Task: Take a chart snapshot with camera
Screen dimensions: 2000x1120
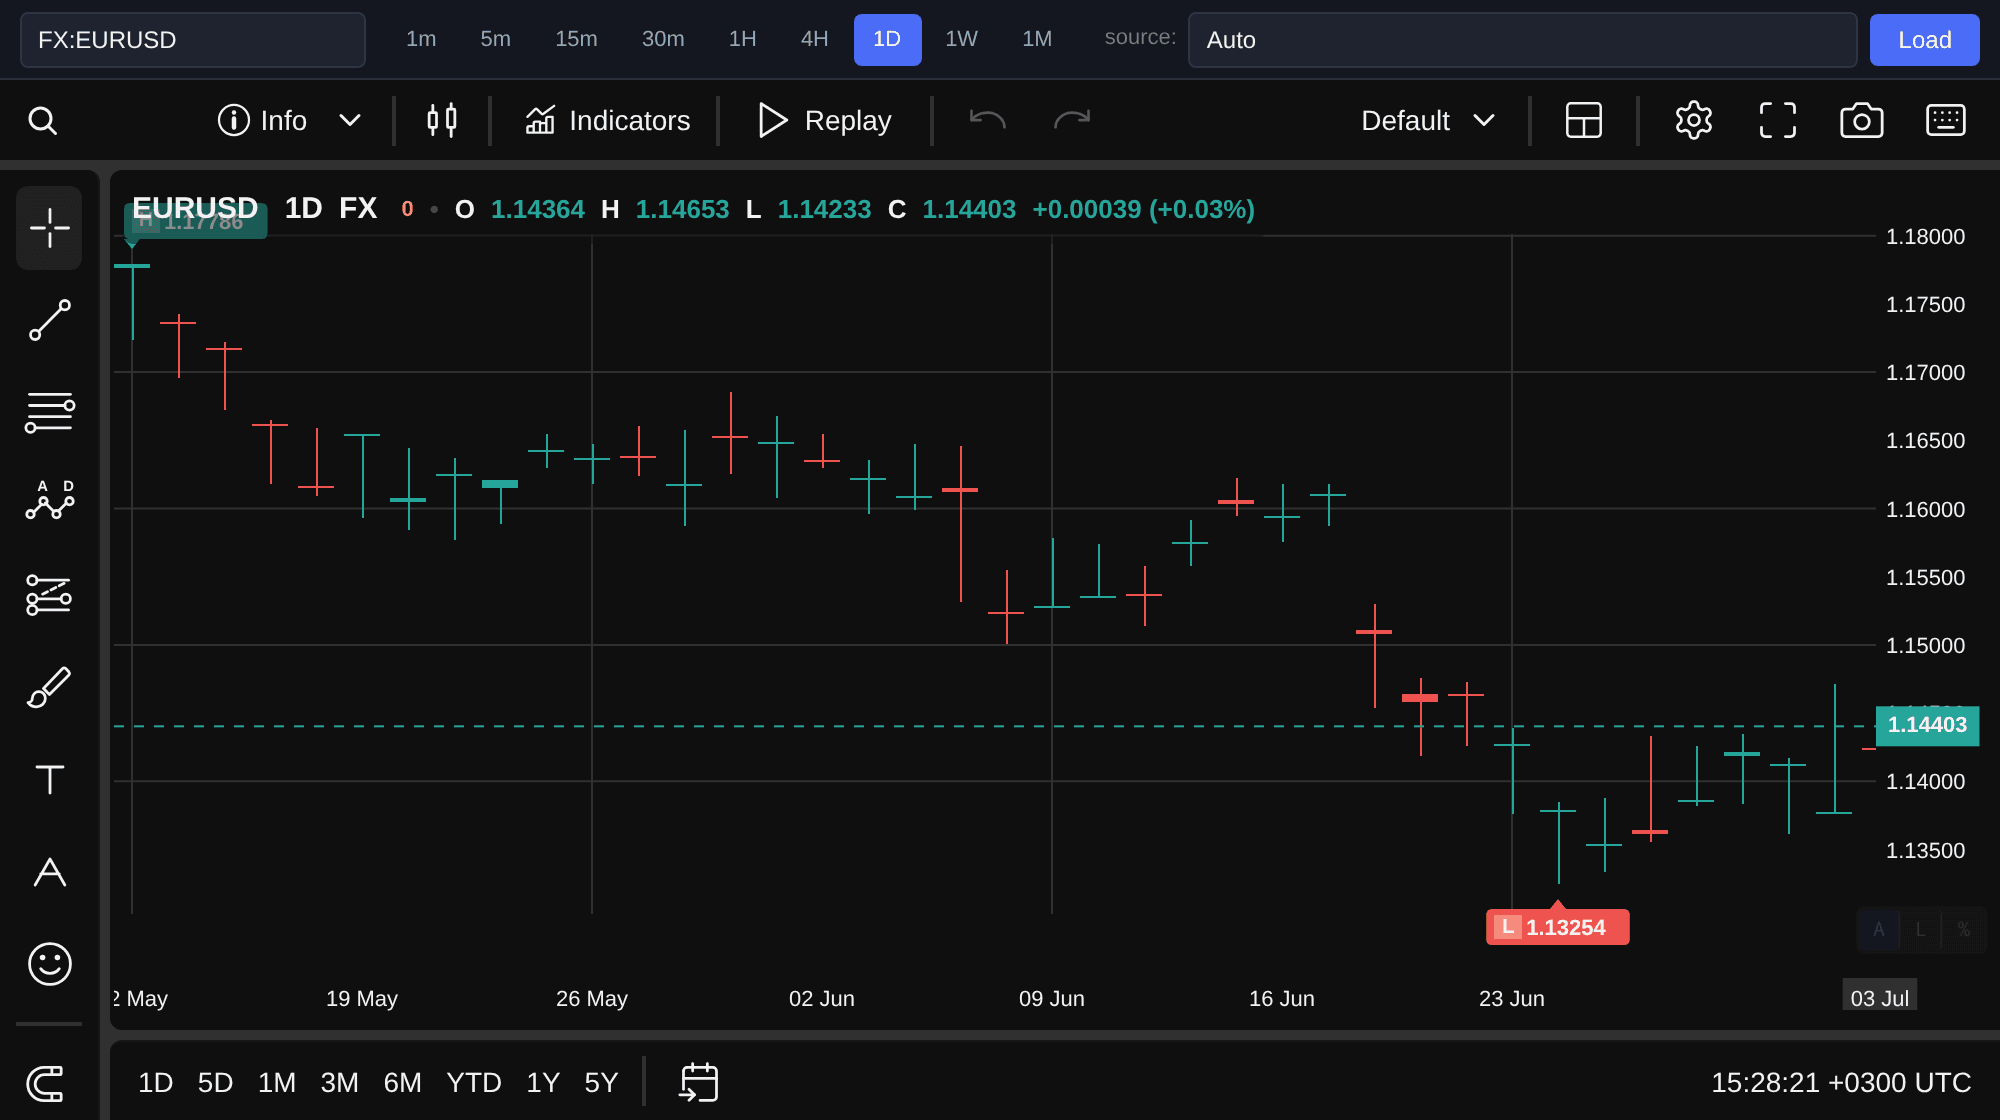Action: tap(1862, 121)
